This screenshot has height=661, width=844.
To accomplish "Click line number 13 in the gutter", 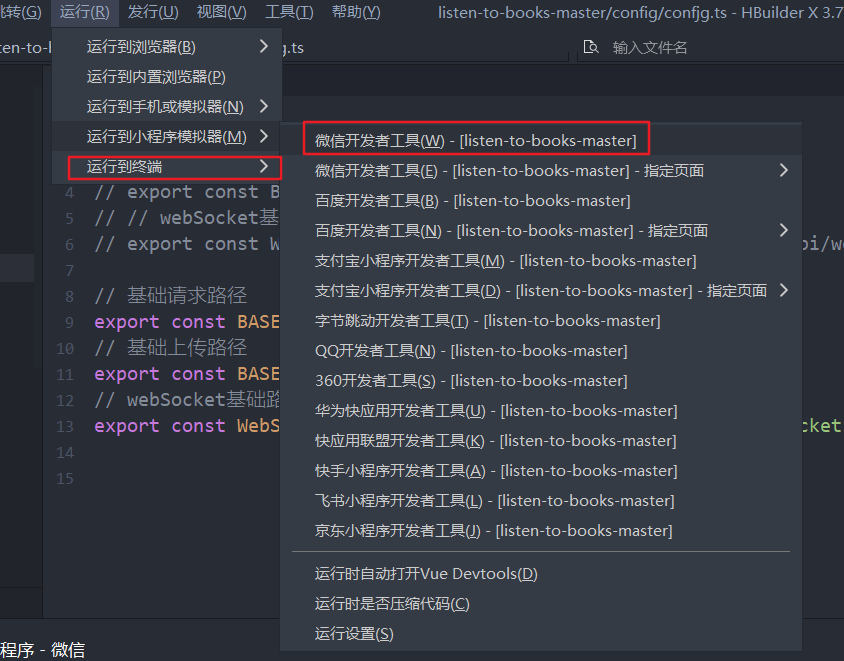I will point(65,427).
